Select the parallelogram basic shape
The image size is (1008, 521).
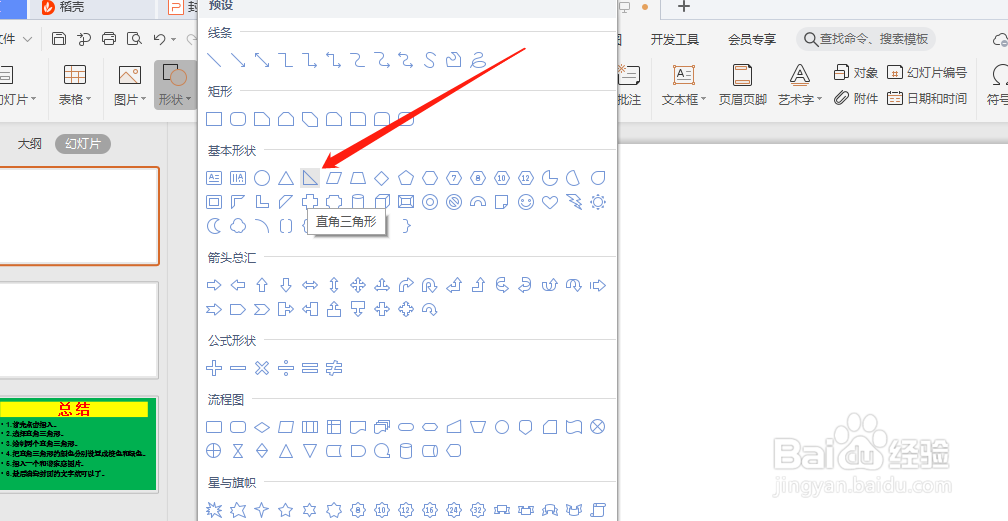pos(334,178)
